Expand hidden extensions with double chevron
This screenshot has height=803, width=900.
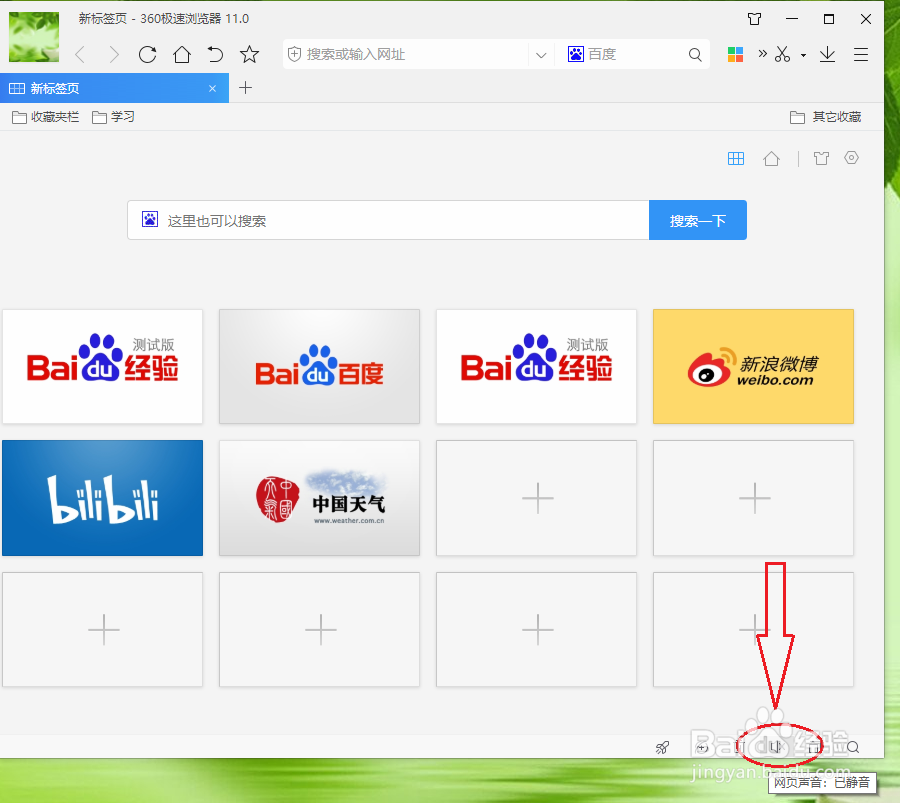[762, 54]
